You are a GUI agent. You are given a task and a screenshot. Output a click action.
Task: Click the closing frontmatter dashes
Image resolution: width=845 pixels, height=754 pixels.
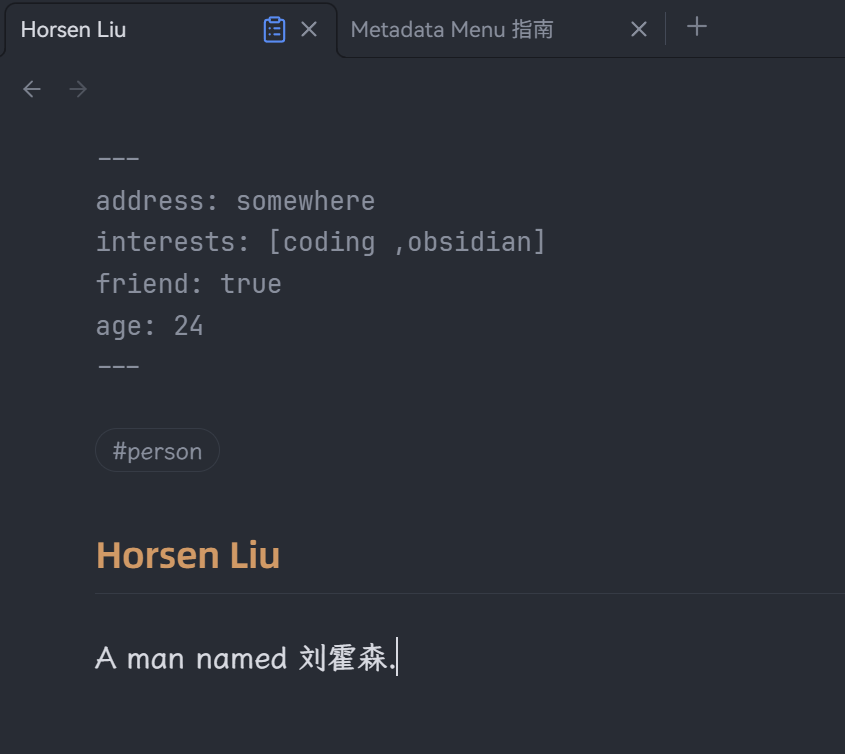coord(118,367)
